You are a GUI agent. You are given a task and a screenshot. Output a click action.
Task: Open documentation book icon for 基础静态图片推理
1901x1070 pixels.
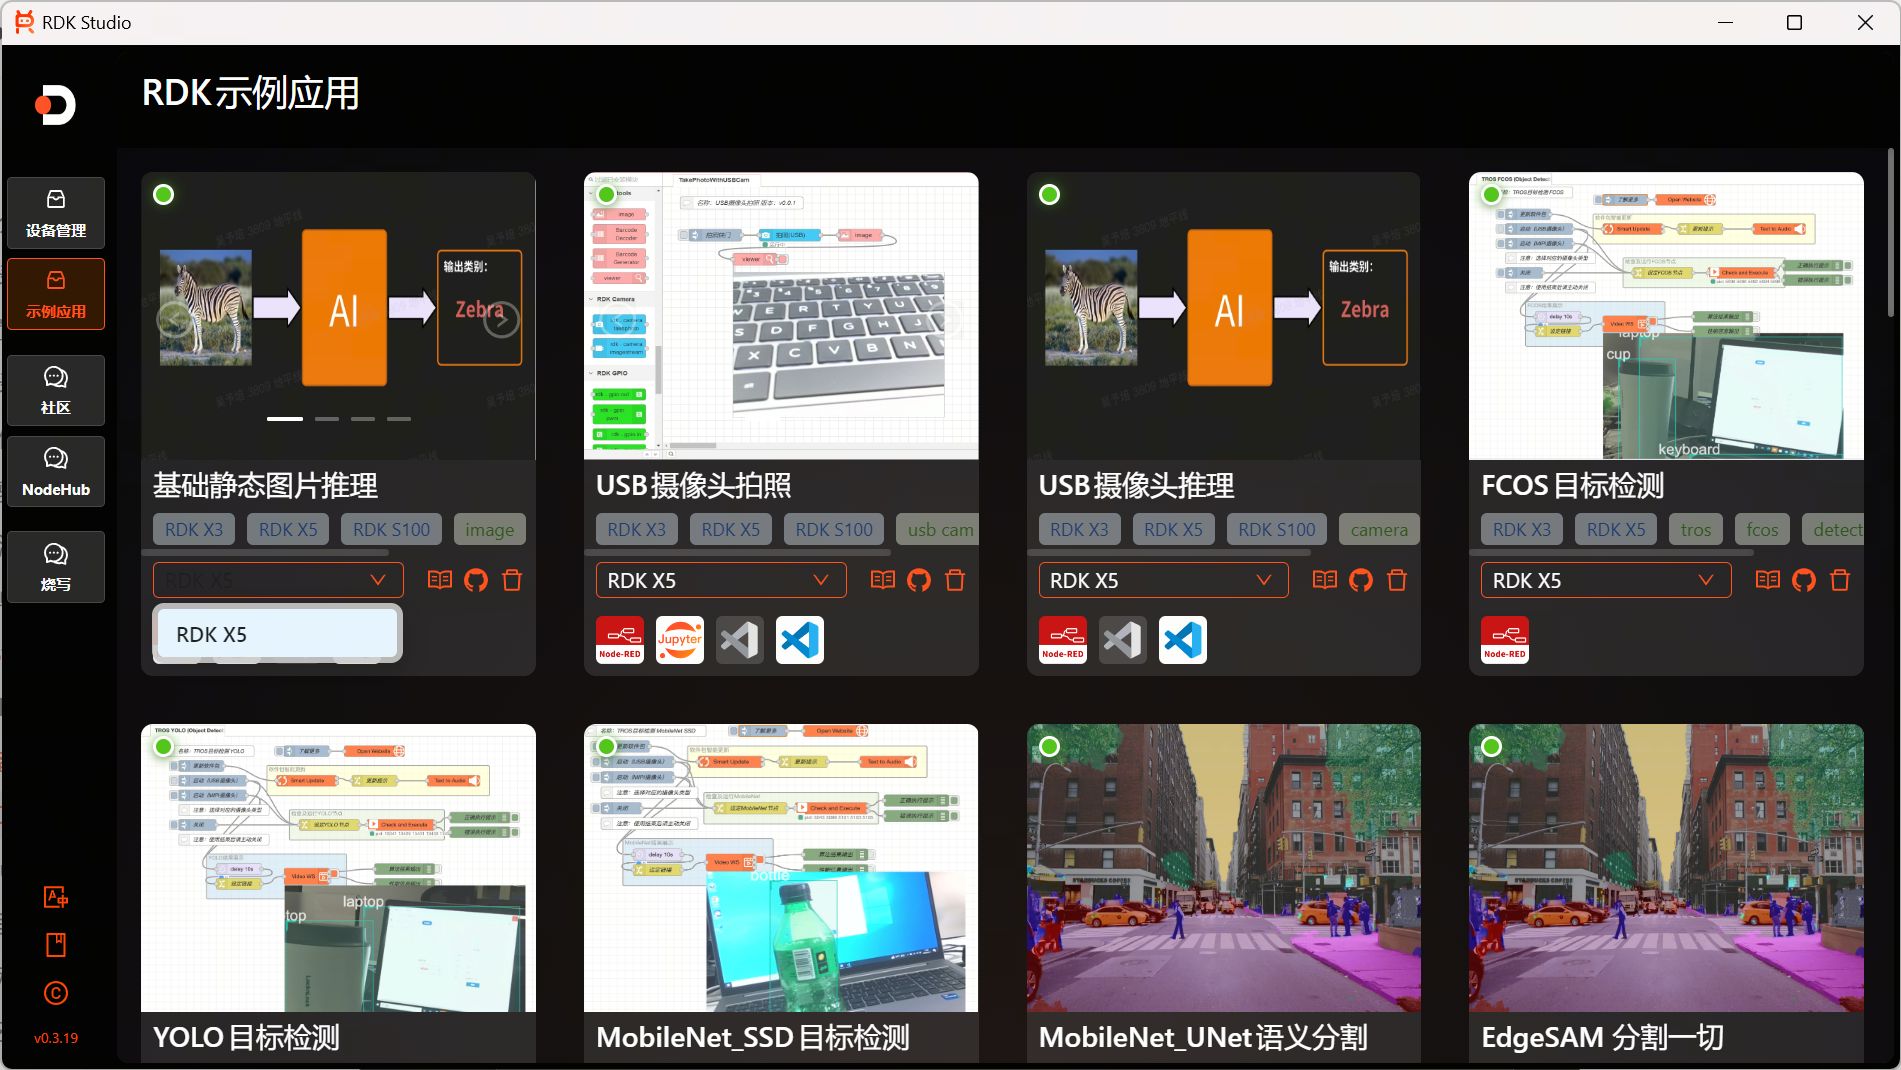pyautogui.click(x=440, y=580)
